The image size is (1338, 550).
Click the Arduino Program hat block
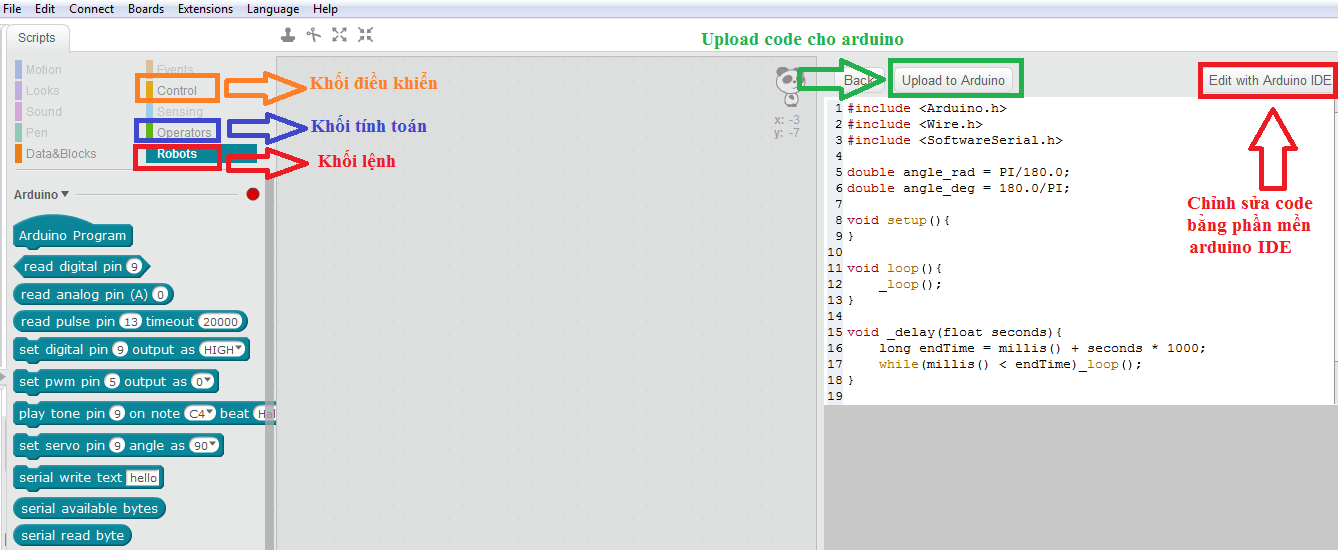[72, 234]
